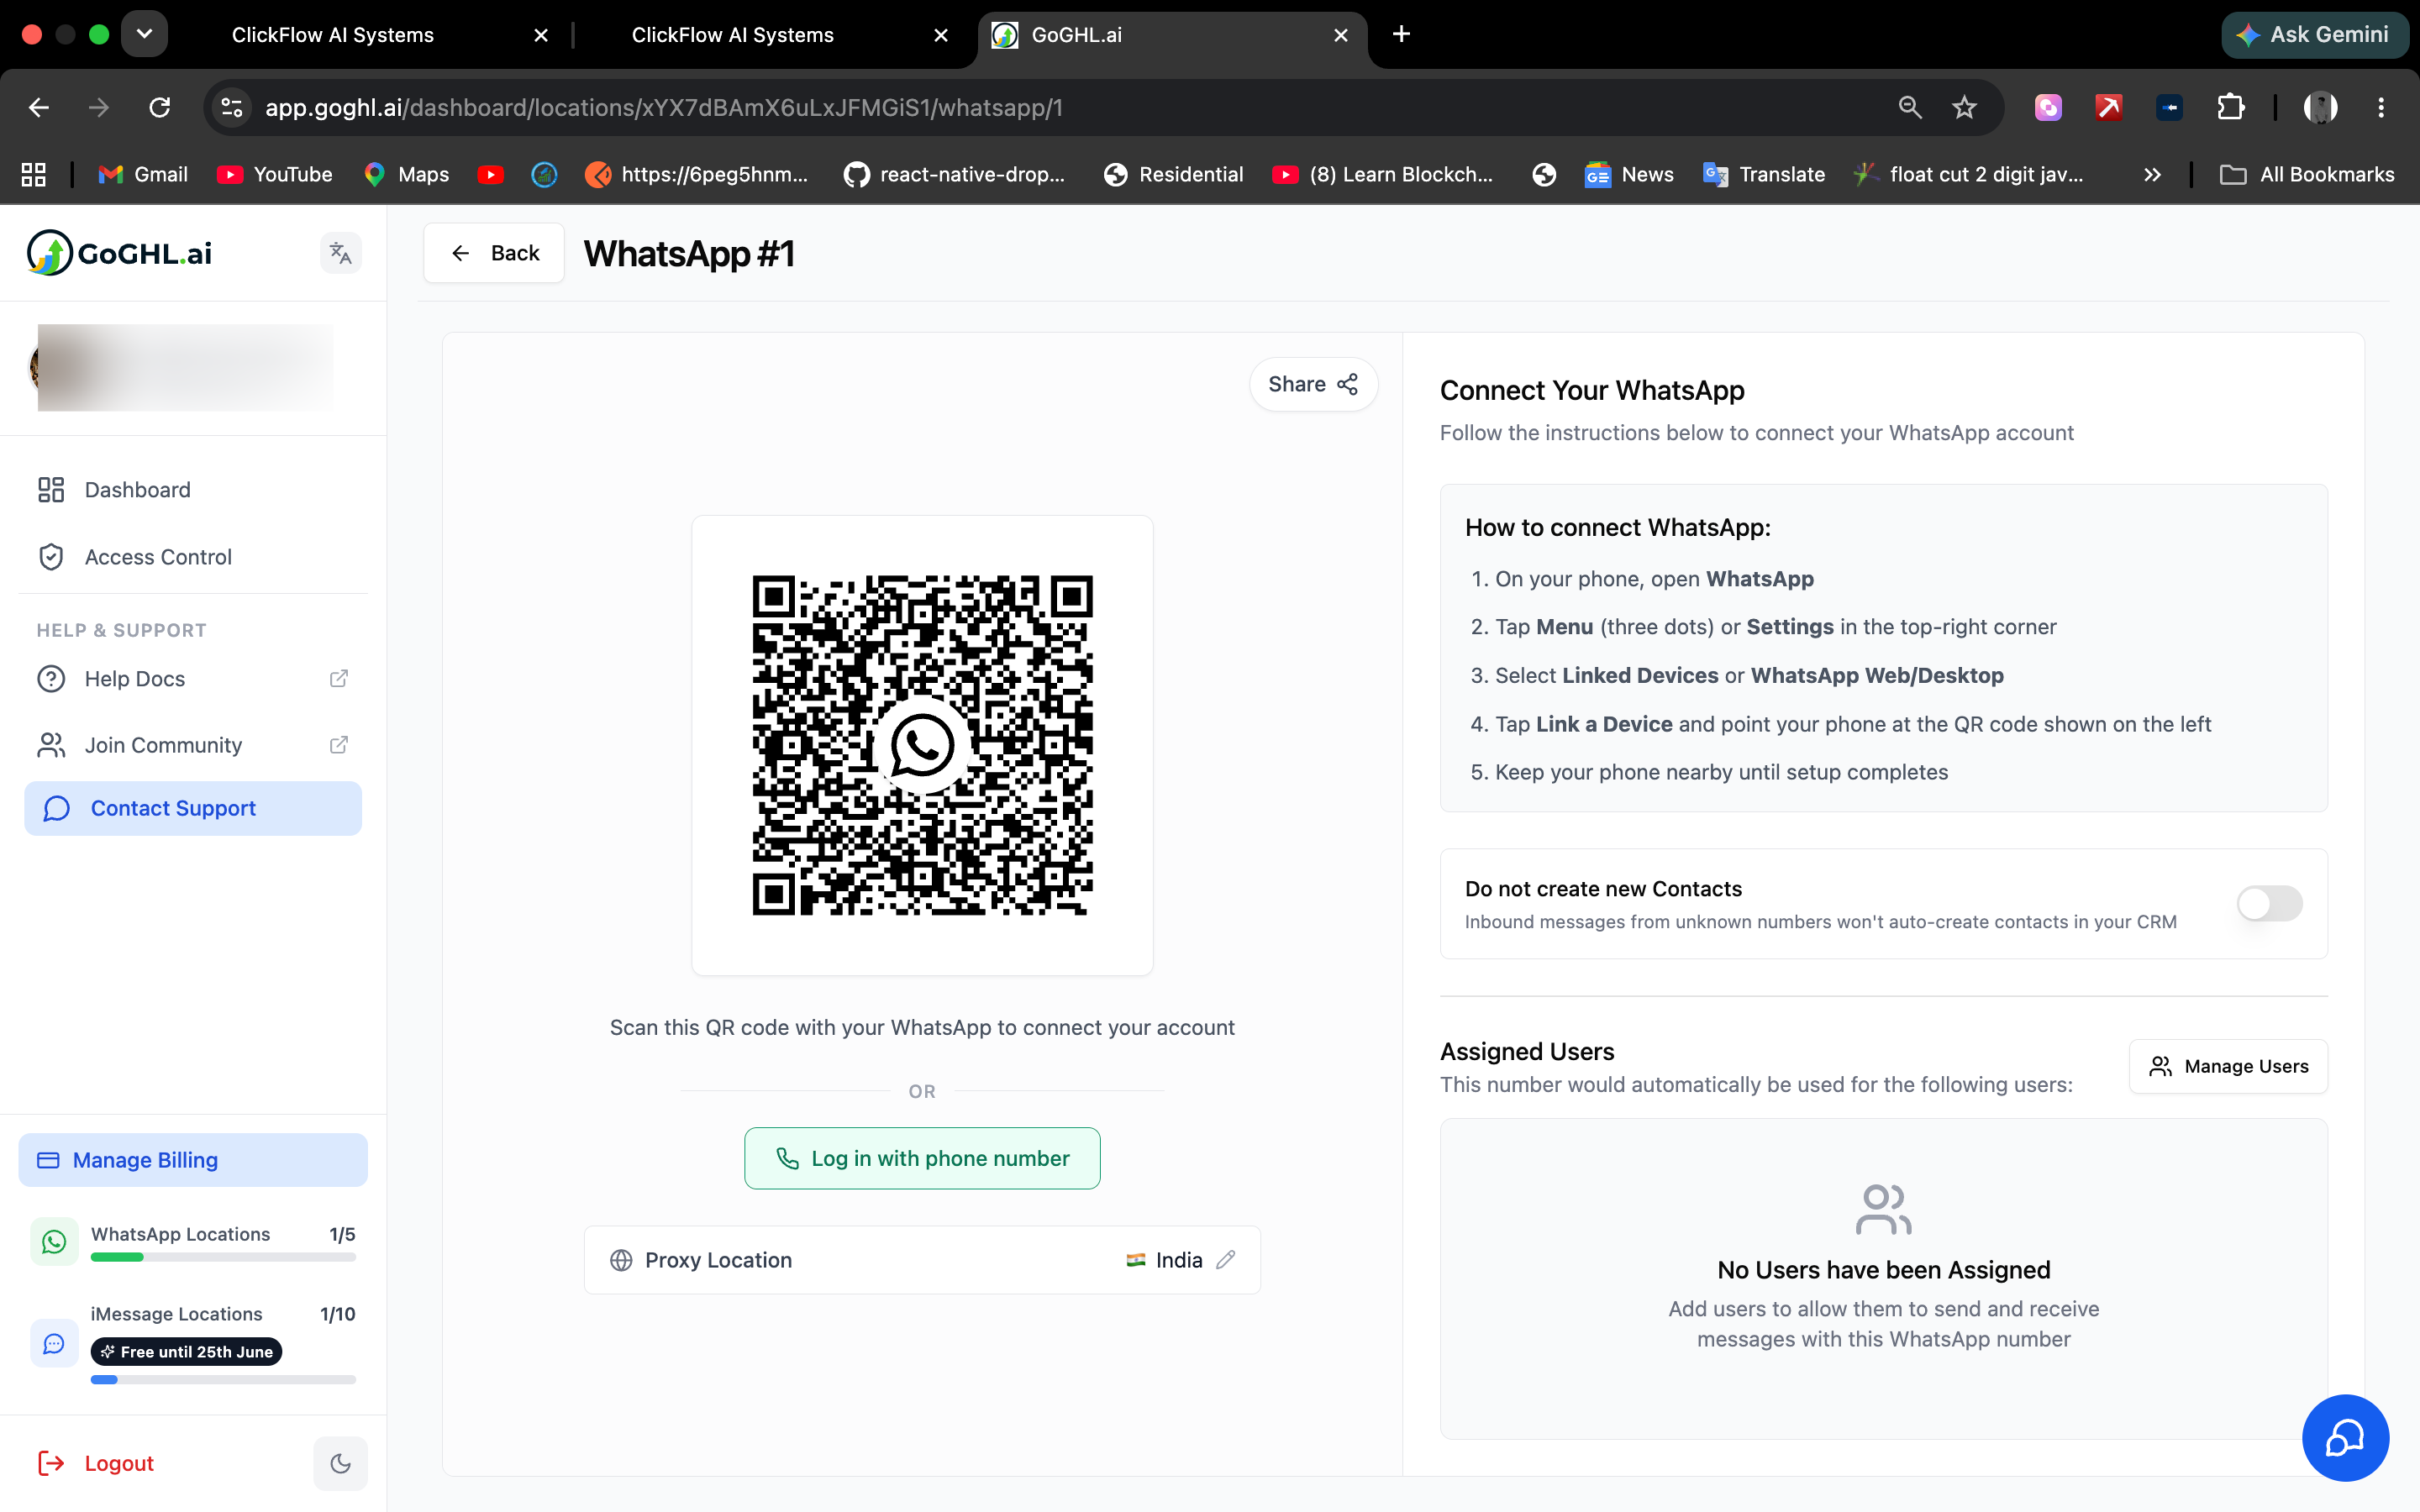Image resolution: width=2420 pixels, height=1512 pixels.
Task: Click Log in with phone number
Action: 922,1158
